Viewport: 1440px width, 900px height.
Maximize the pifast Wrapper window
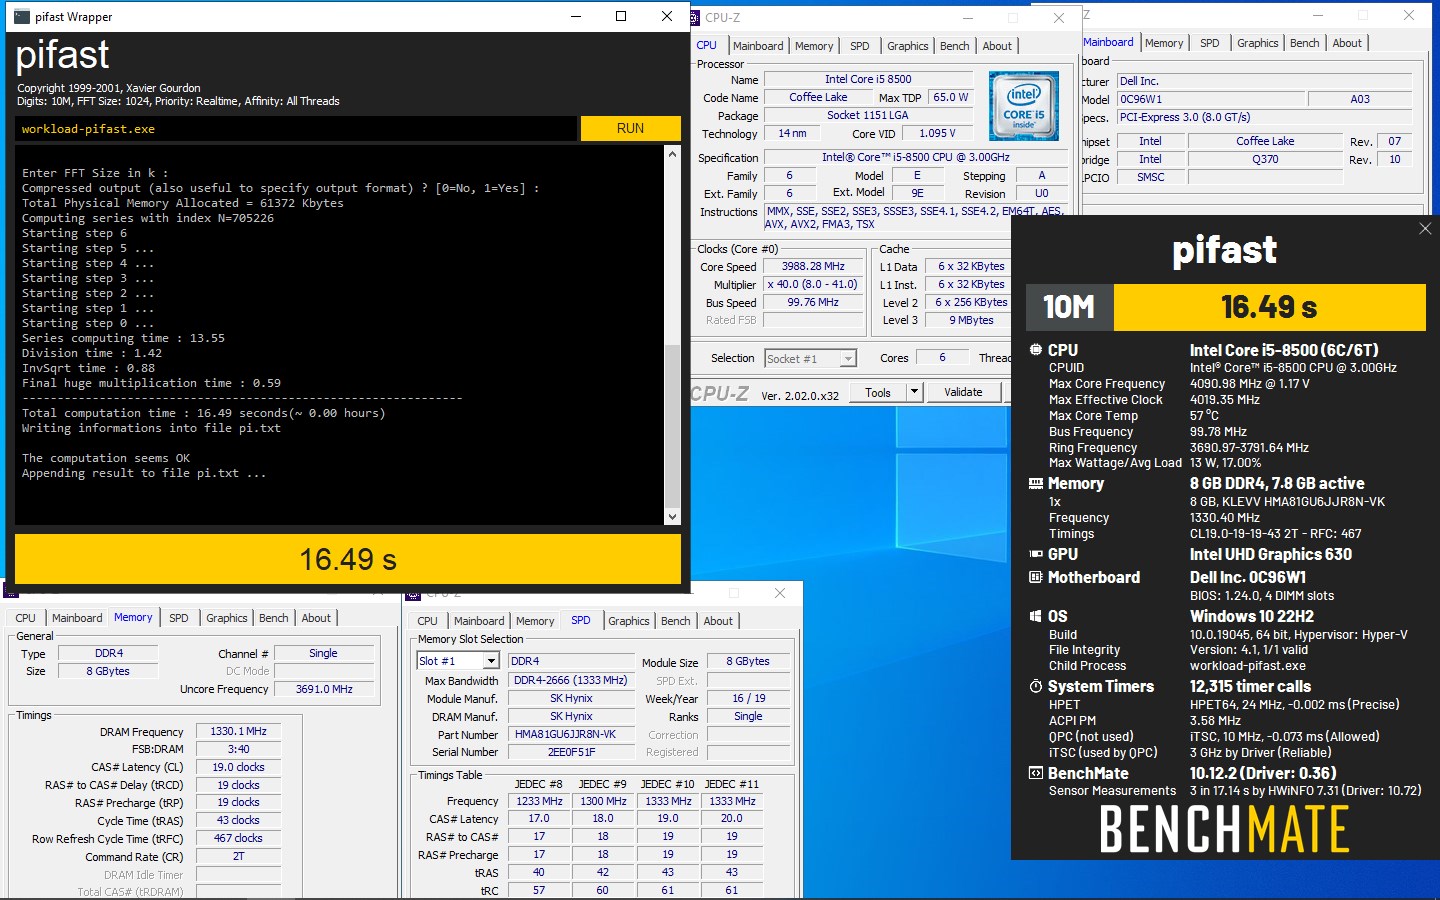(621, 16)
